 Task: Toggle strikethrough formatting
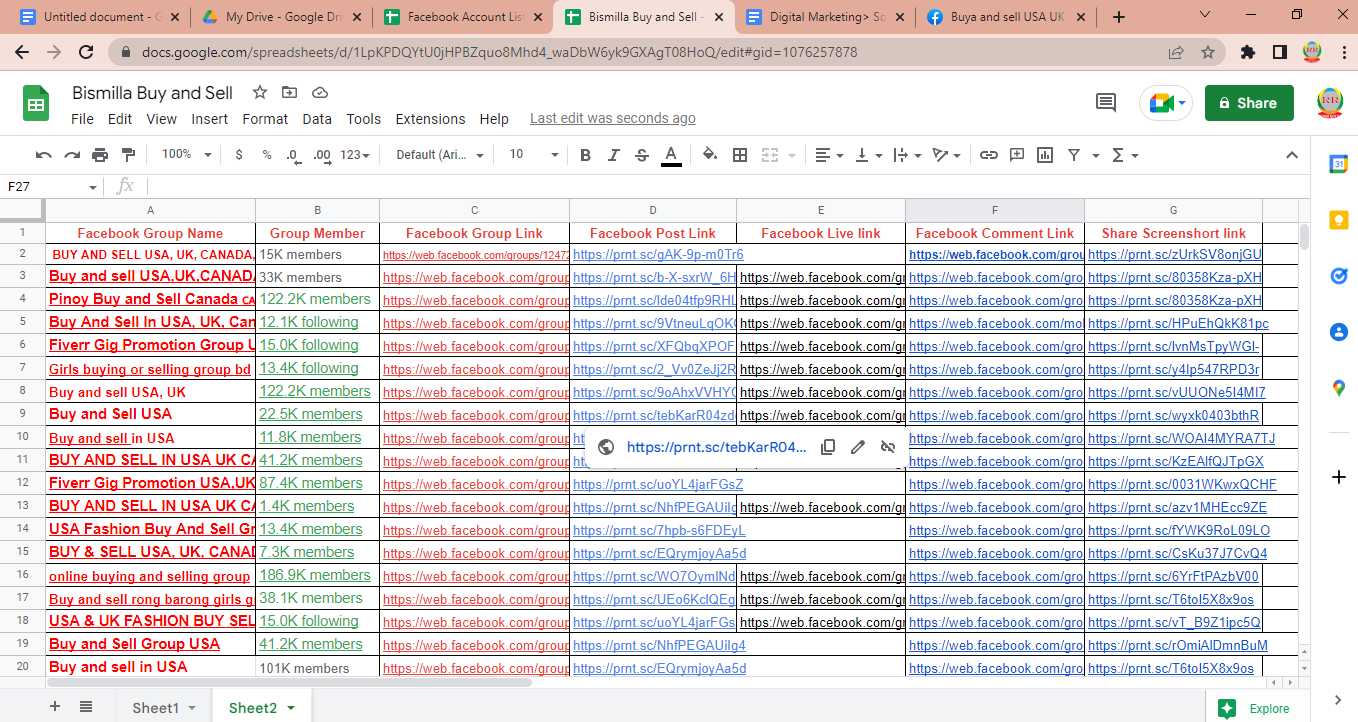pyautogui.click(x=642, y=155)
